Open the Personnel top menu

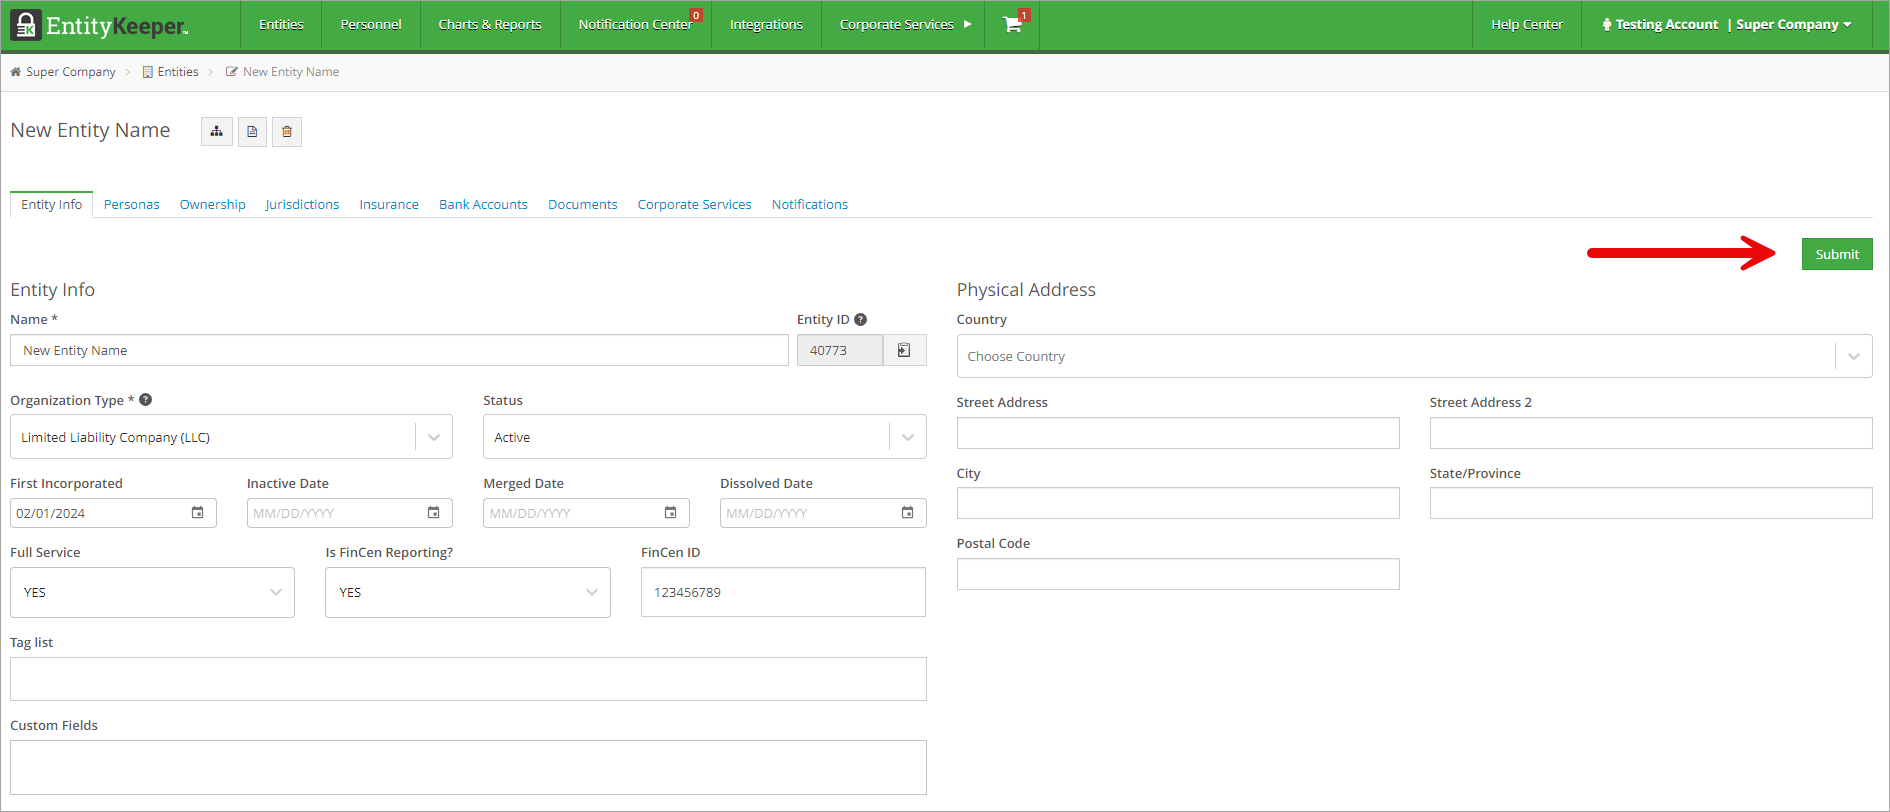click(371, 24)
